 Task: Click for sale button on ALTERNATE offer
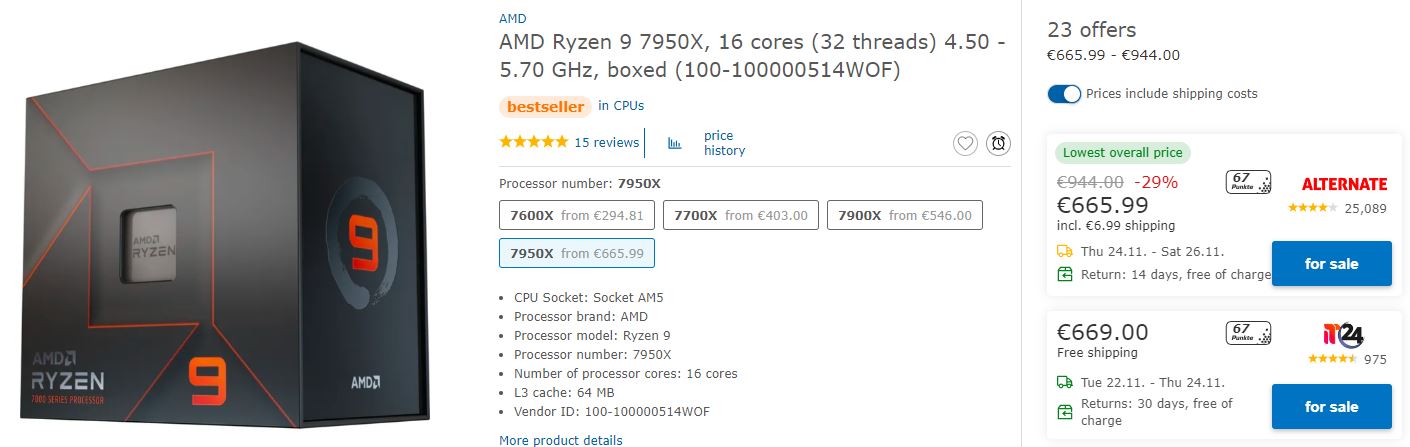pyautogui.click(x=1331, y=264)
